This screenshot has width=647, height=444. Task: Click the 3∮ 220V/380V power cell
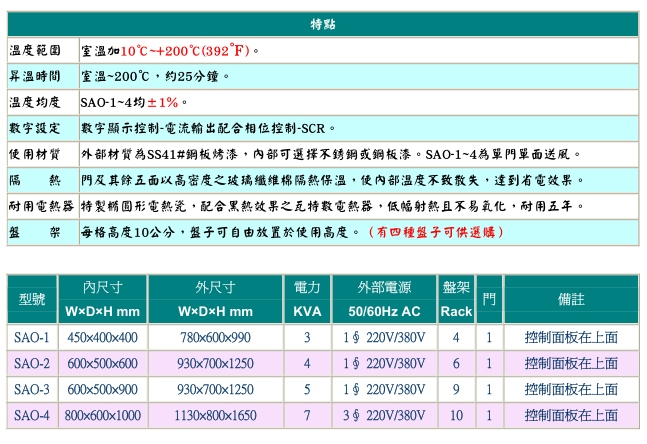tap(384, 415)
